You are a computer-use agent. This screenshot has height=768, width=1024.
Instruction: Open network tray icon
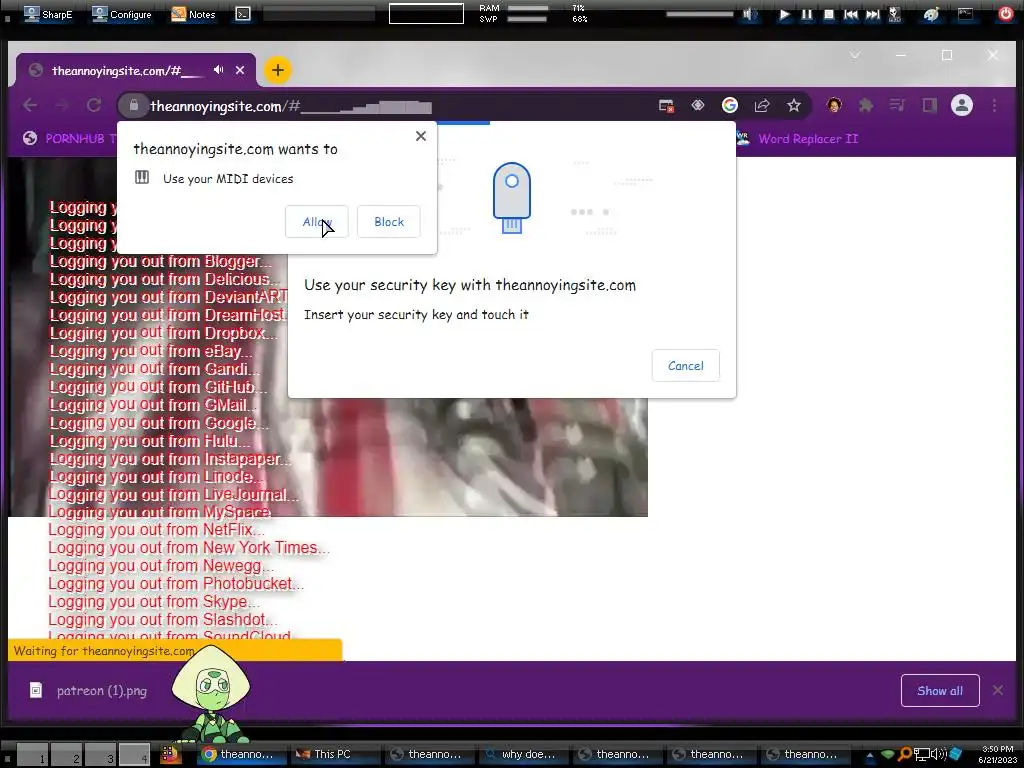tap(921, 754)
